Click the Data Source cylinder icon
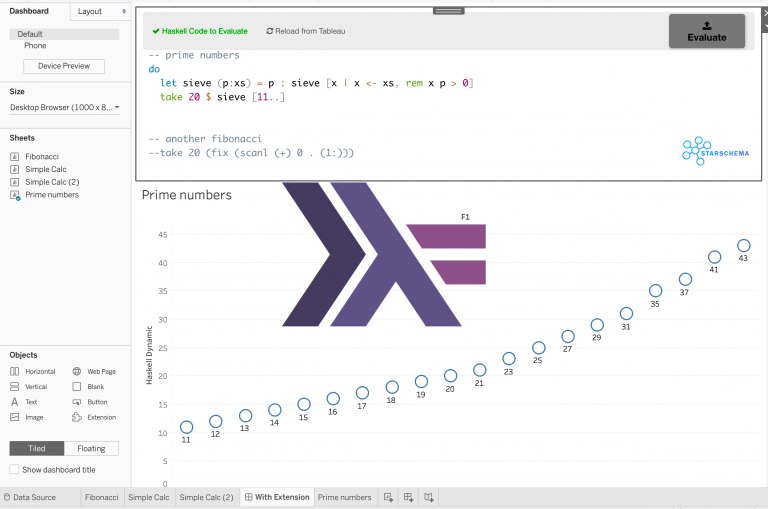 [x=7, y=497]
